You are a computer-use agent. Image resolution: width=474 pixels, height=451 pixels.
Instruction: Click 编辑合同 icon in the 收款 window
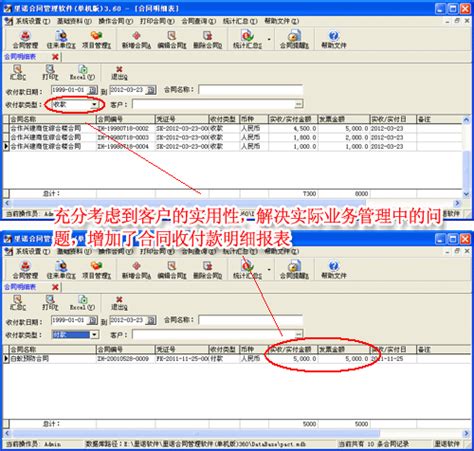point(172,39)
